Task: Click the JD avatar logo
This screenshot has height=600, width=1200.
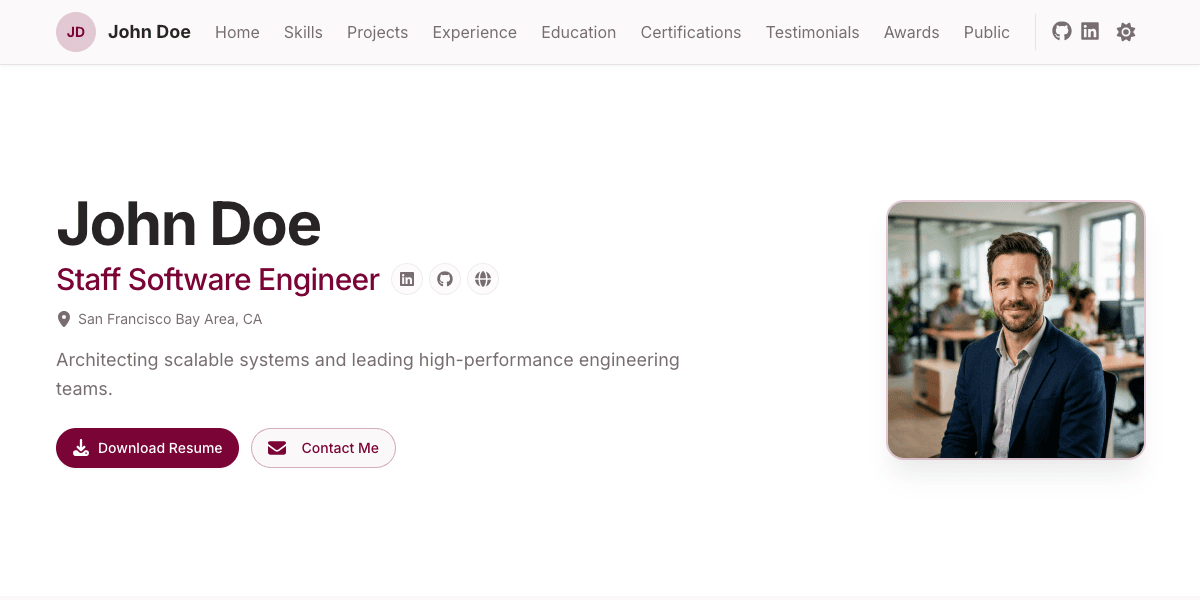Action: pyautogui.click(x=76, y=32)
